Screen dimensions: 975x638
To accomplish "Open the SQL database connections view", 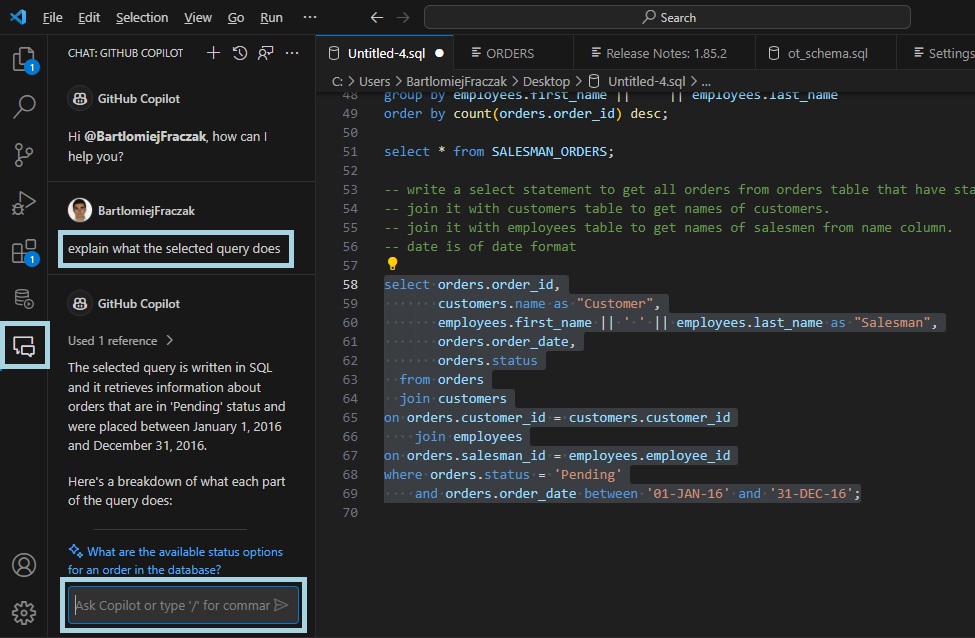I will tap(24, 298).
